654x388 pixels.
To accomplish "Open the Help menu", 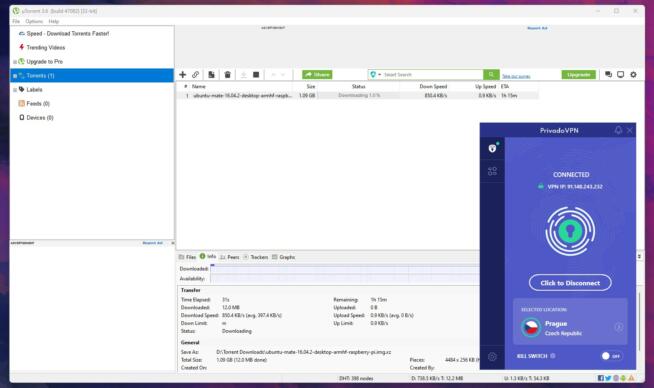I will pos(54,21).
